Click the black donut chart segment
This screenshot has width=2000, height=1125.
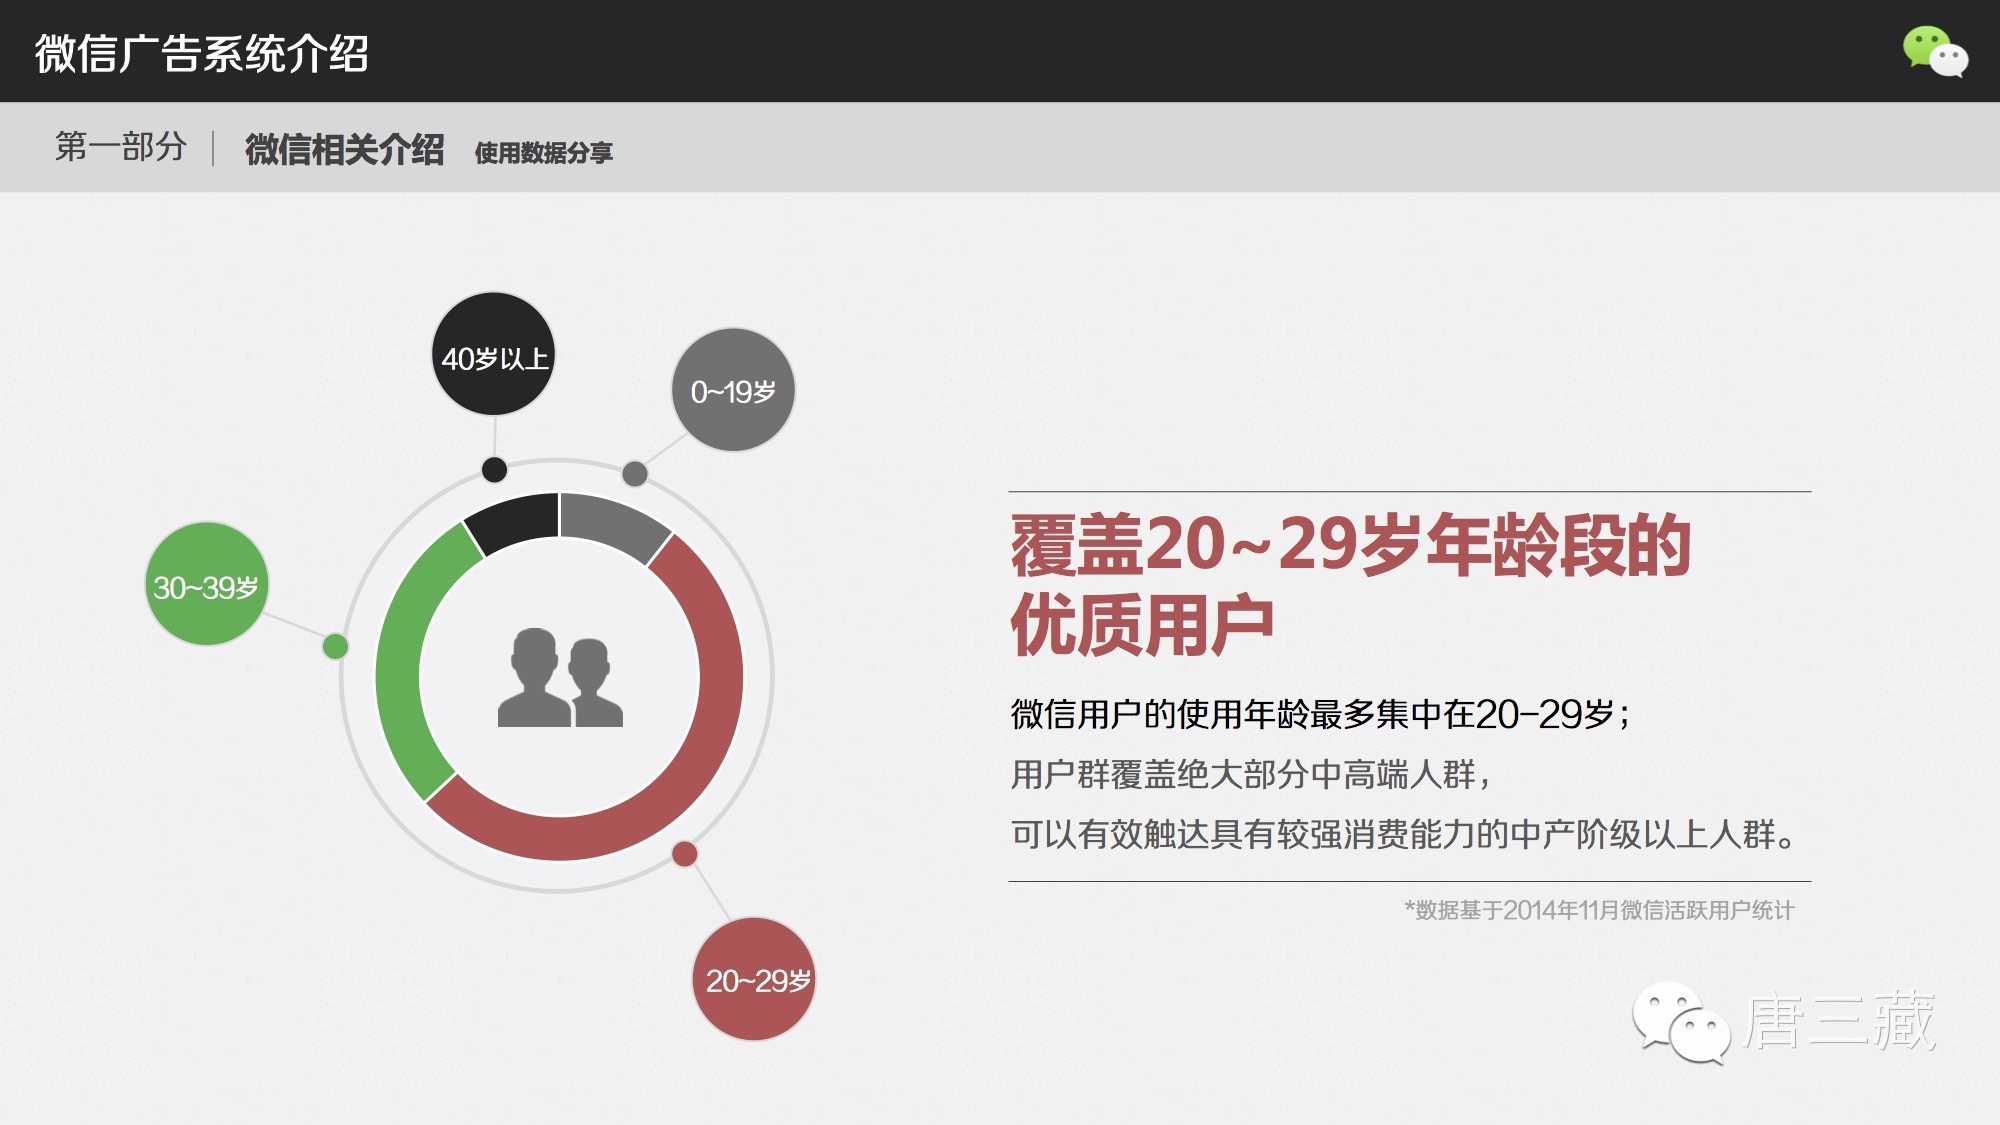(515, 520)
